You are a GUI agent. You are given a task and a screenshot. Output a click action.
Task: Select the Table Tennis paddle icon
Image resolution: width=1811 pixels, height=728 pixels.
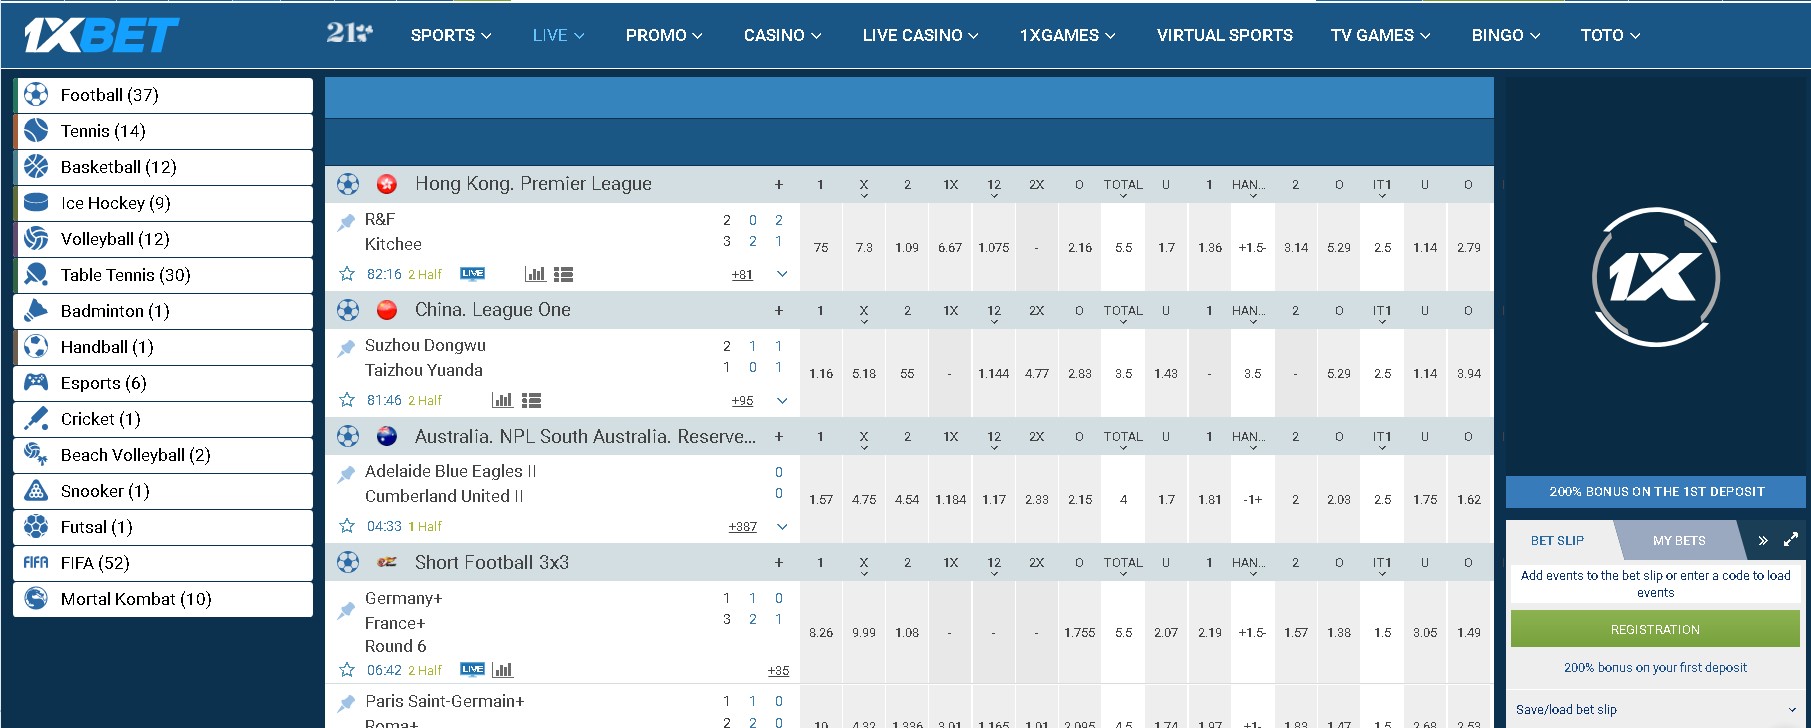tap(36, 275)
